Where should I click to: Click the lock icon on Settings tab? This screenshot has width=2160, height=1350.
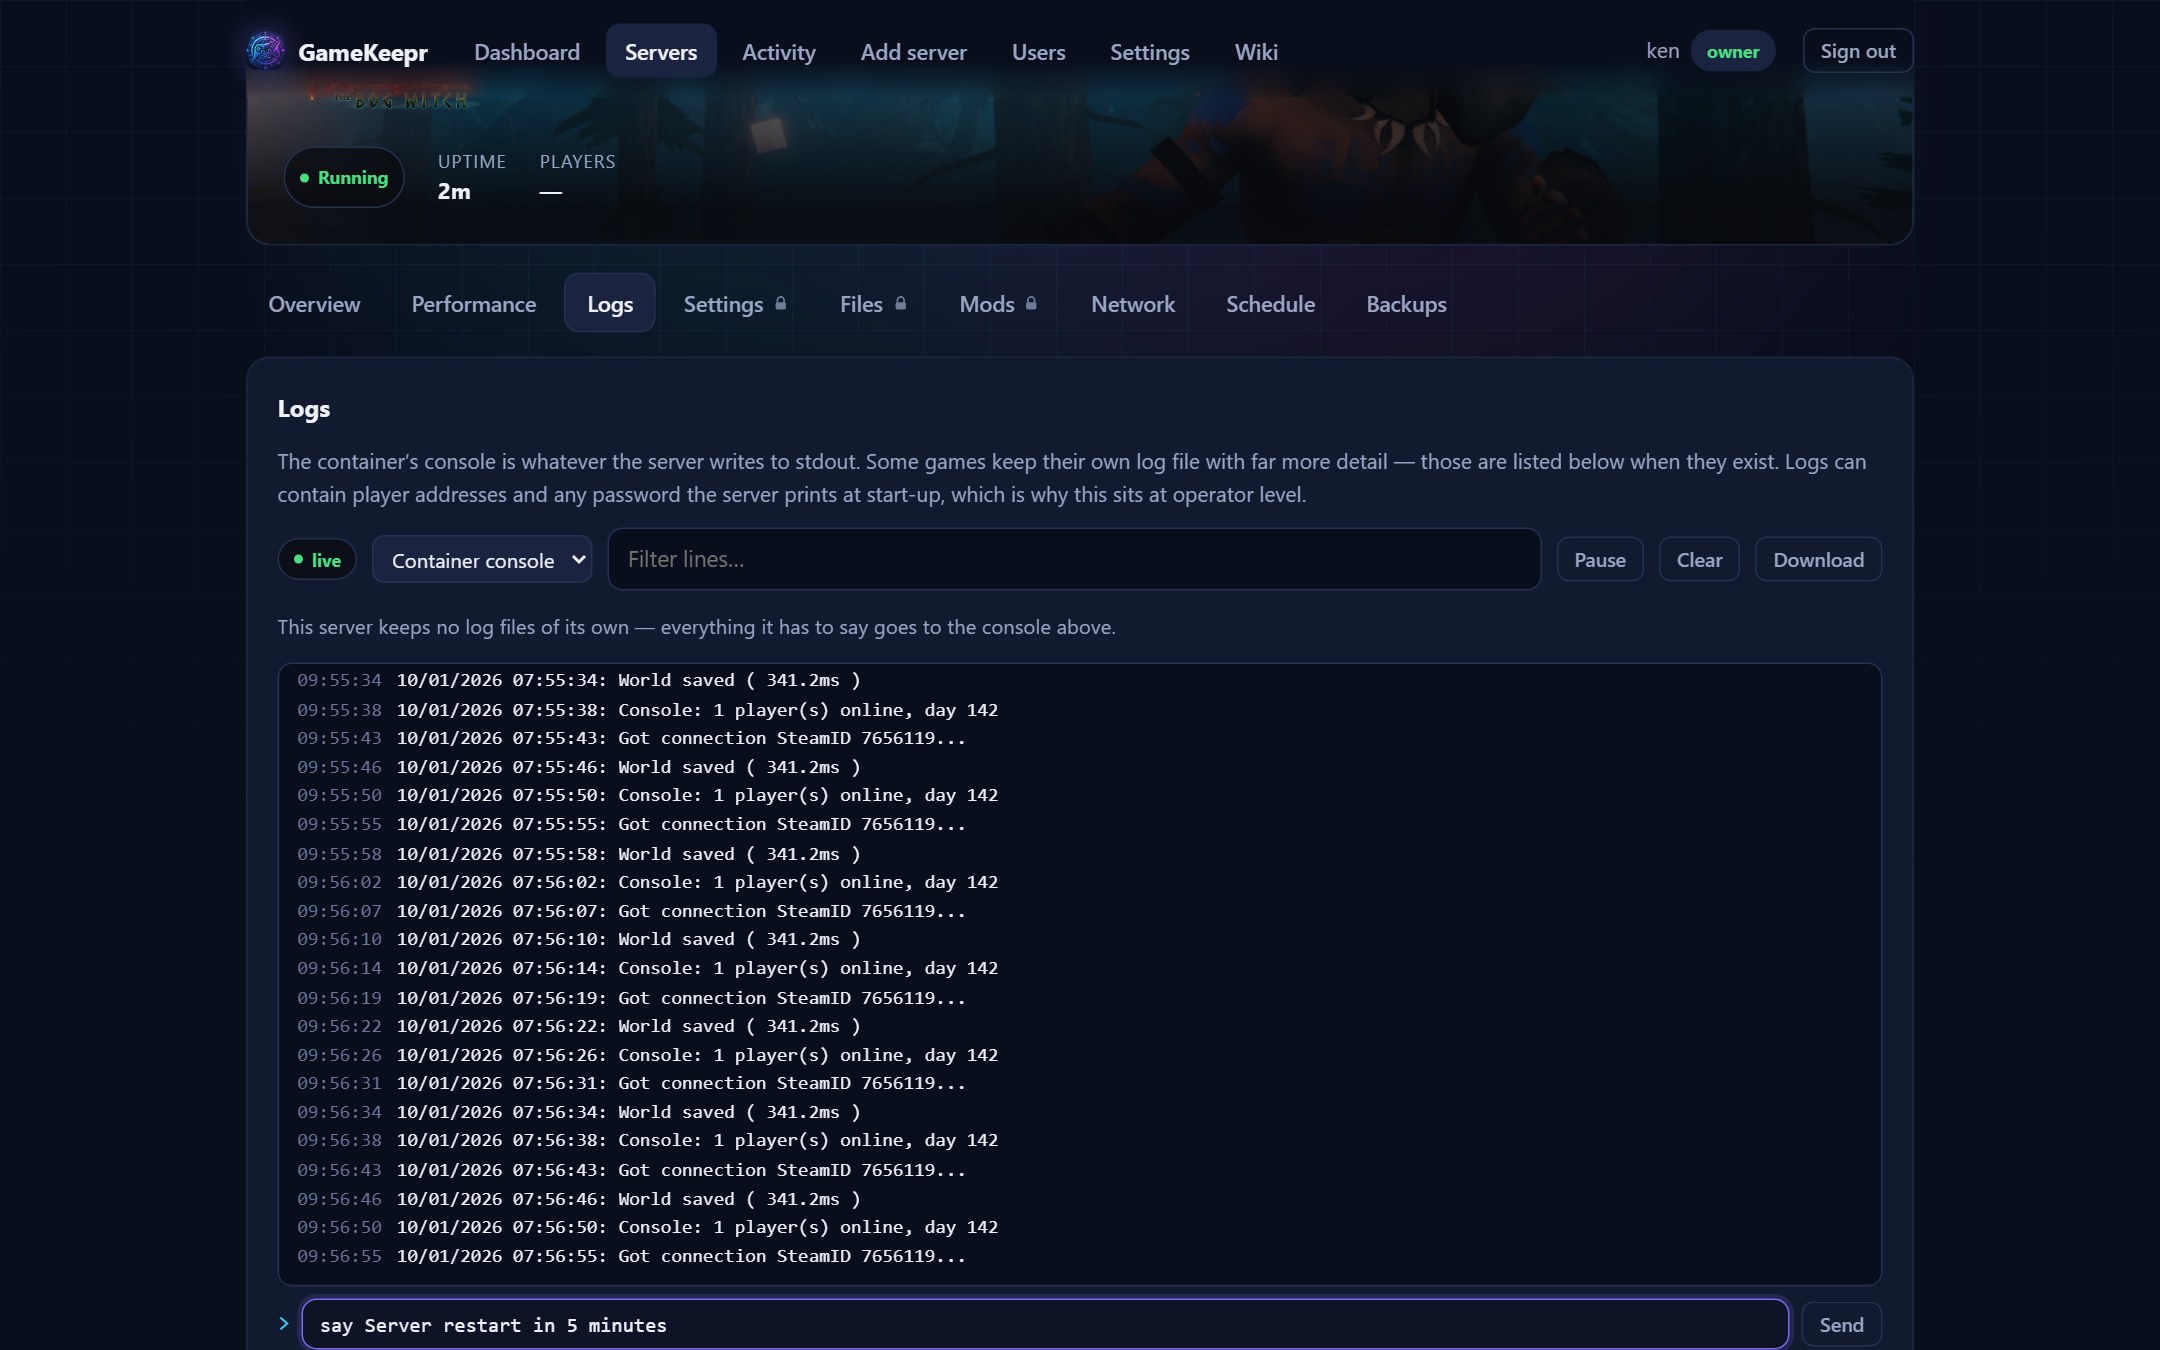781,303
